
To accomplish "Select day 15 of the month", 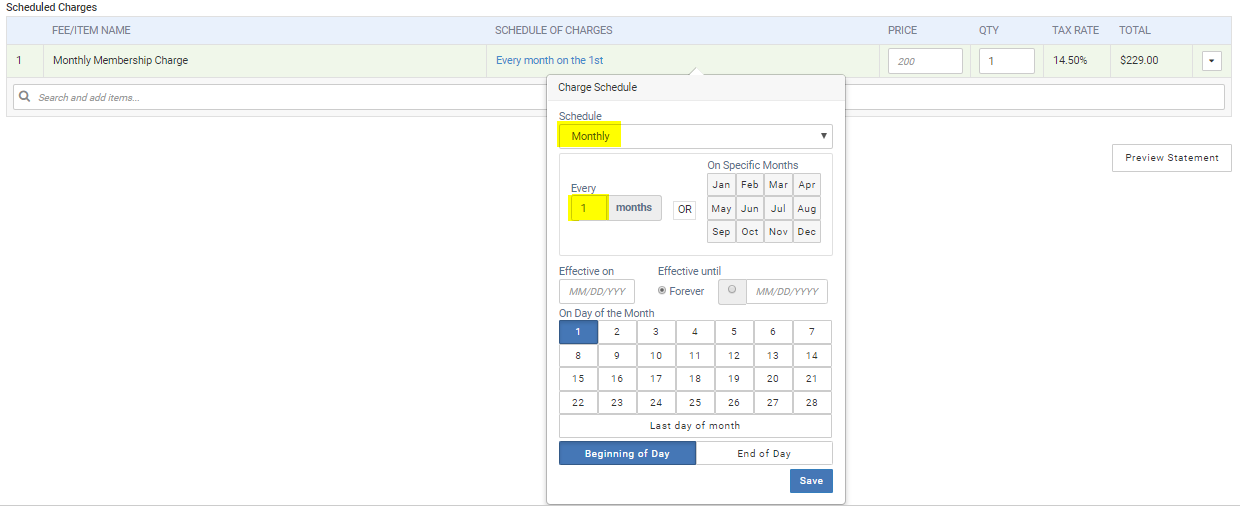I will click(578, 379).
